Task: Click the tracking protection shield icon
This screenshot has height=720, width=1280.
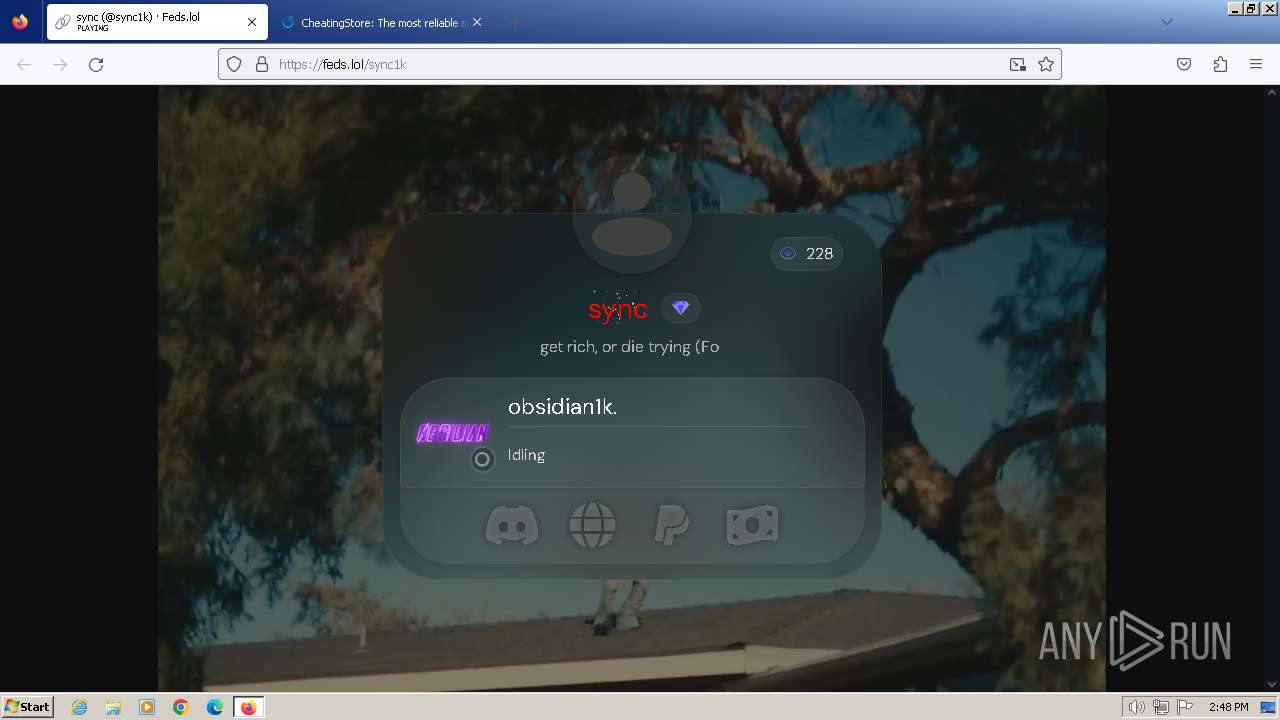Action: coord(234,64)
